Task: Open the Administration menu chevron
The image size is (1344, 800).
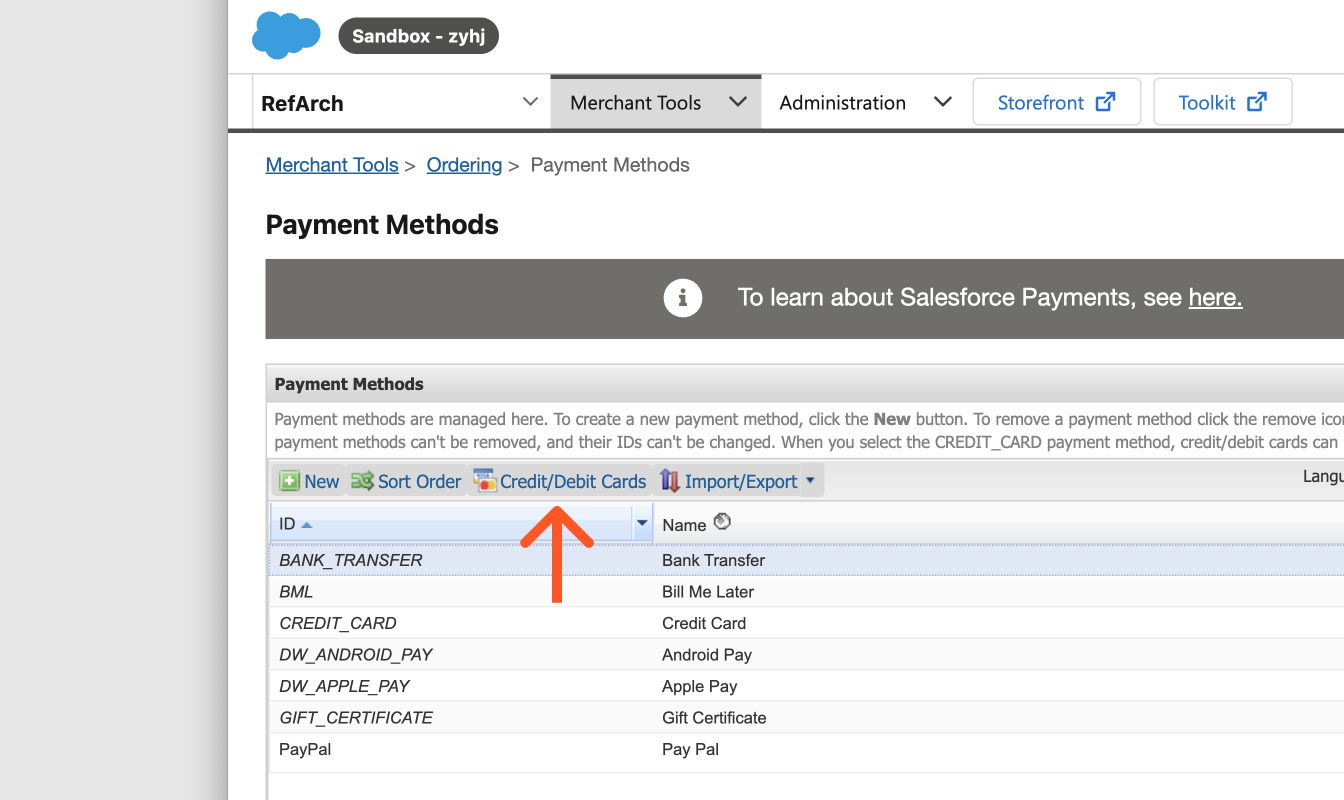Action: click(942, 102)
